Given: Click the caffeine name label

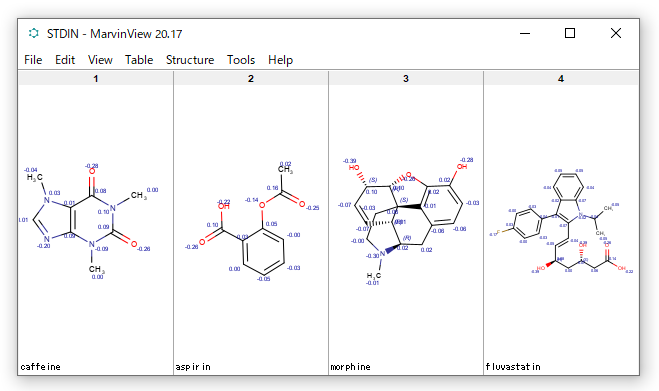Looking at the screenshot, I should point(40,367).
